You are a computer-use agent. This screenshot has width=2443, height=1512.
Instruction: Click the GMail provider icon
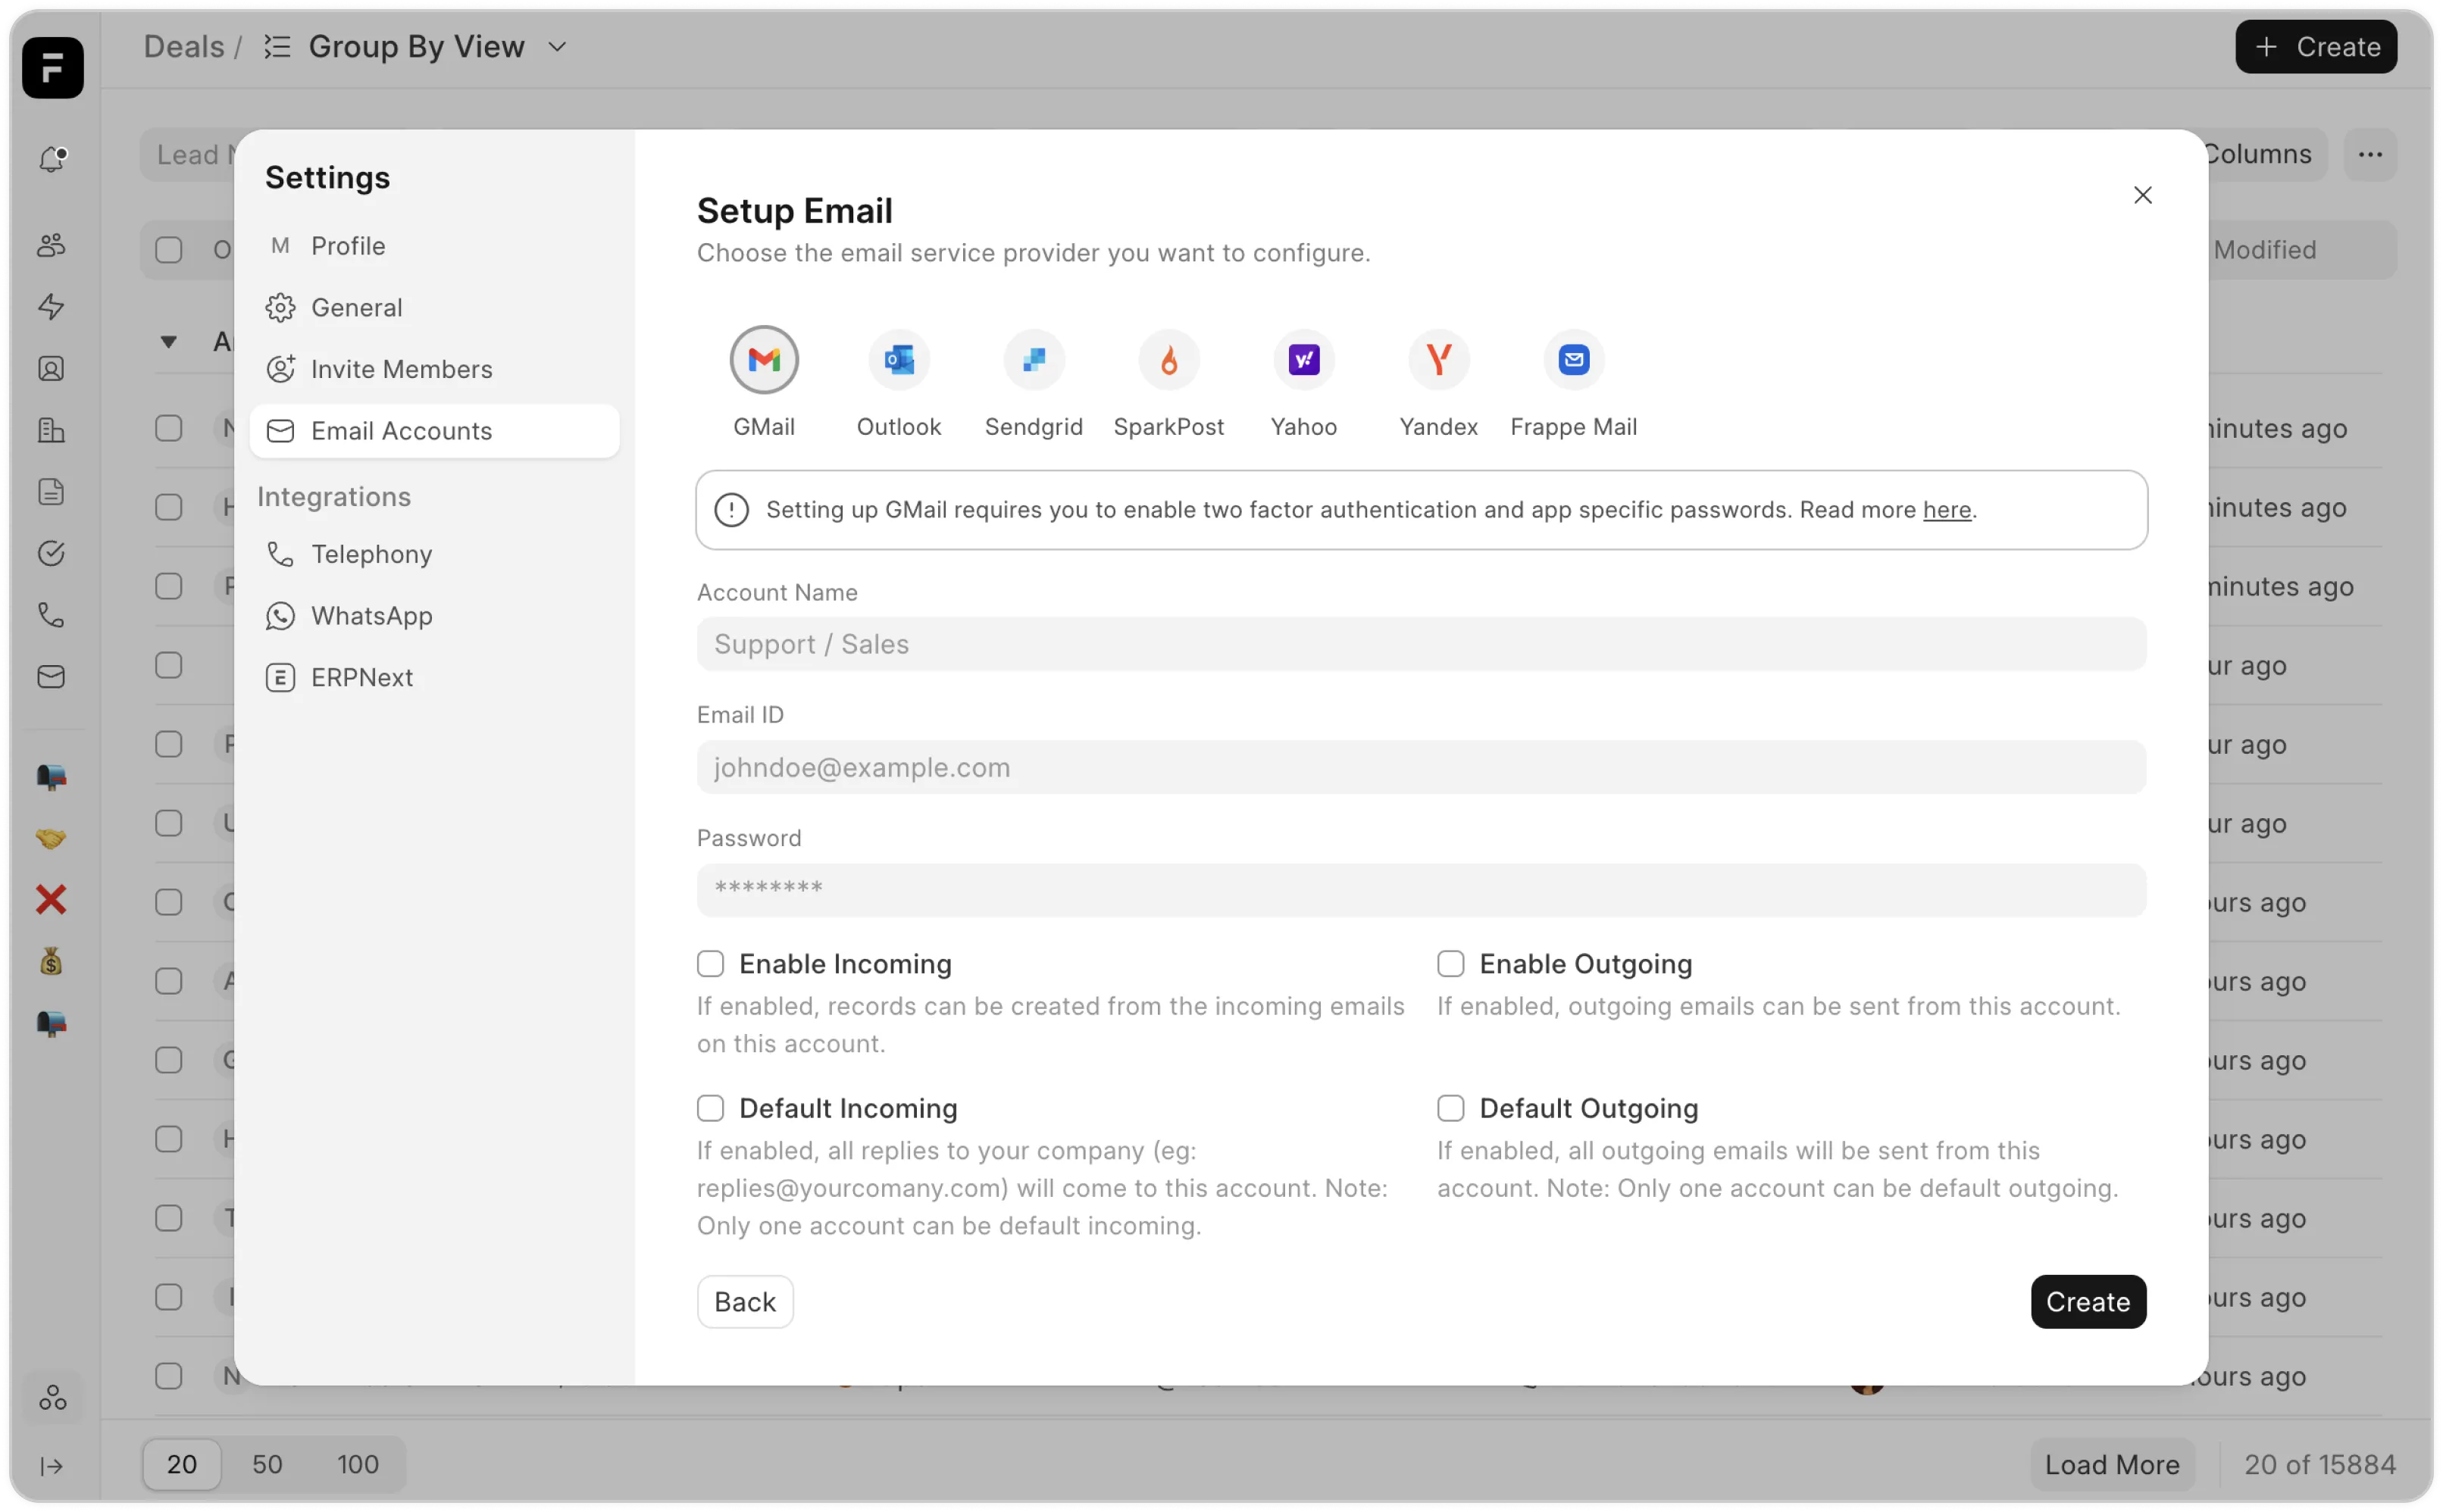click(764, 360)
